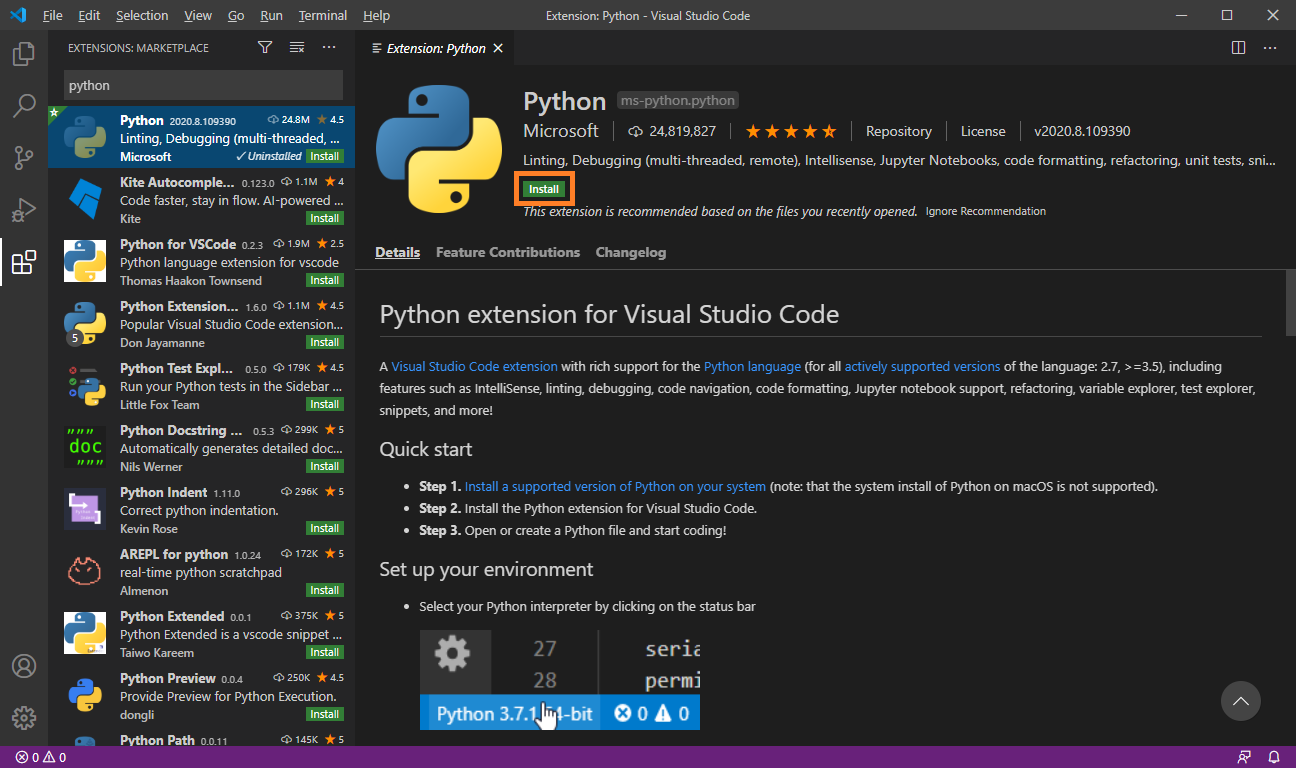
Task: Open Install a supported version of Python link
Action: point(616,486)
